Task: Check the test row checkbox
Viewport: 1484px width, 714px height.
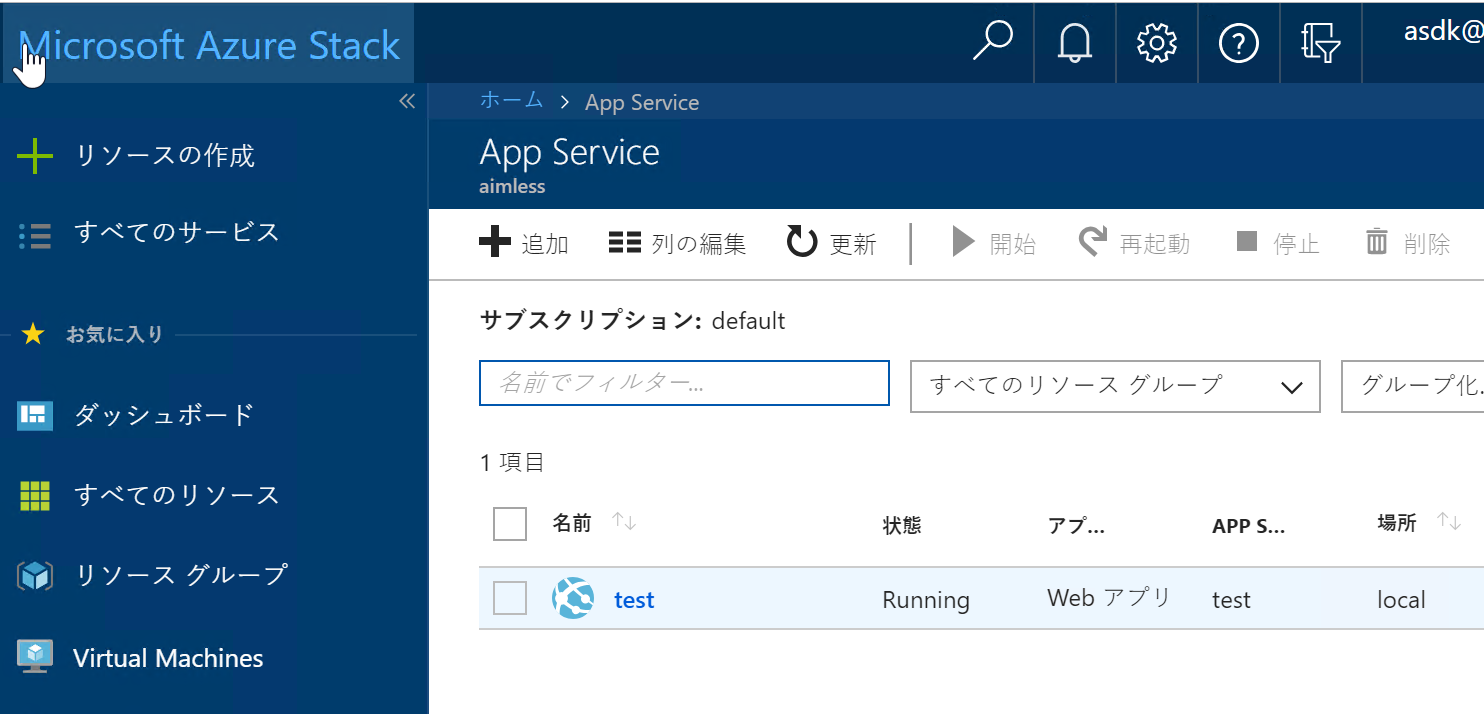Action: pyautogui.click(x=510, y=599)
